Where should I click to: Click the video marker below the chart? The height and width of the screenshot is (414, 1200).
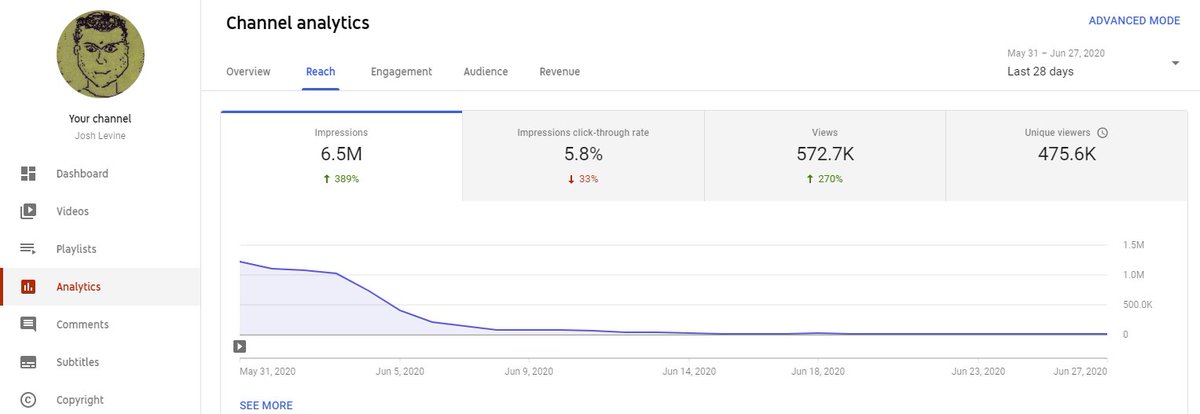tap(240, 346)
